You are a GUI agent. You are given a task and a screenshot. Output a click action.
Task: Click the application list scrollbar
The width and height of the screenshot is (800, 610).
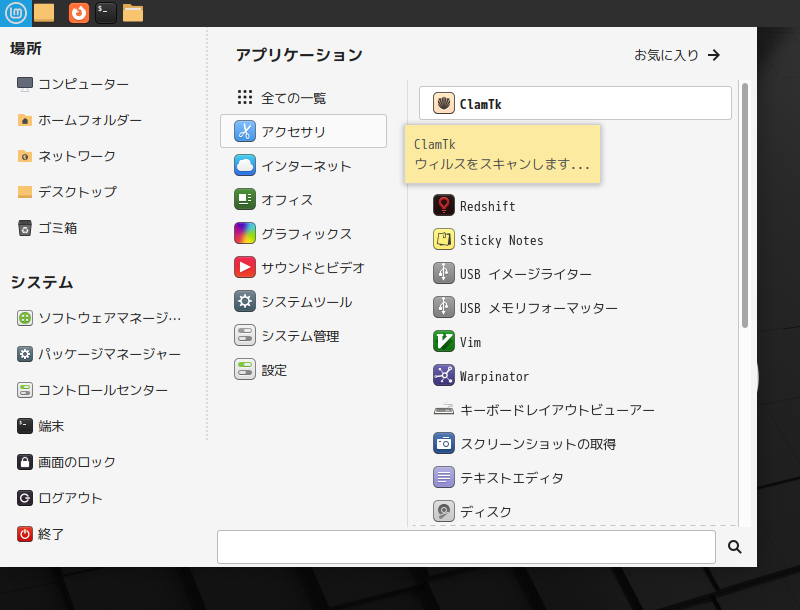[x=745, y=205]
